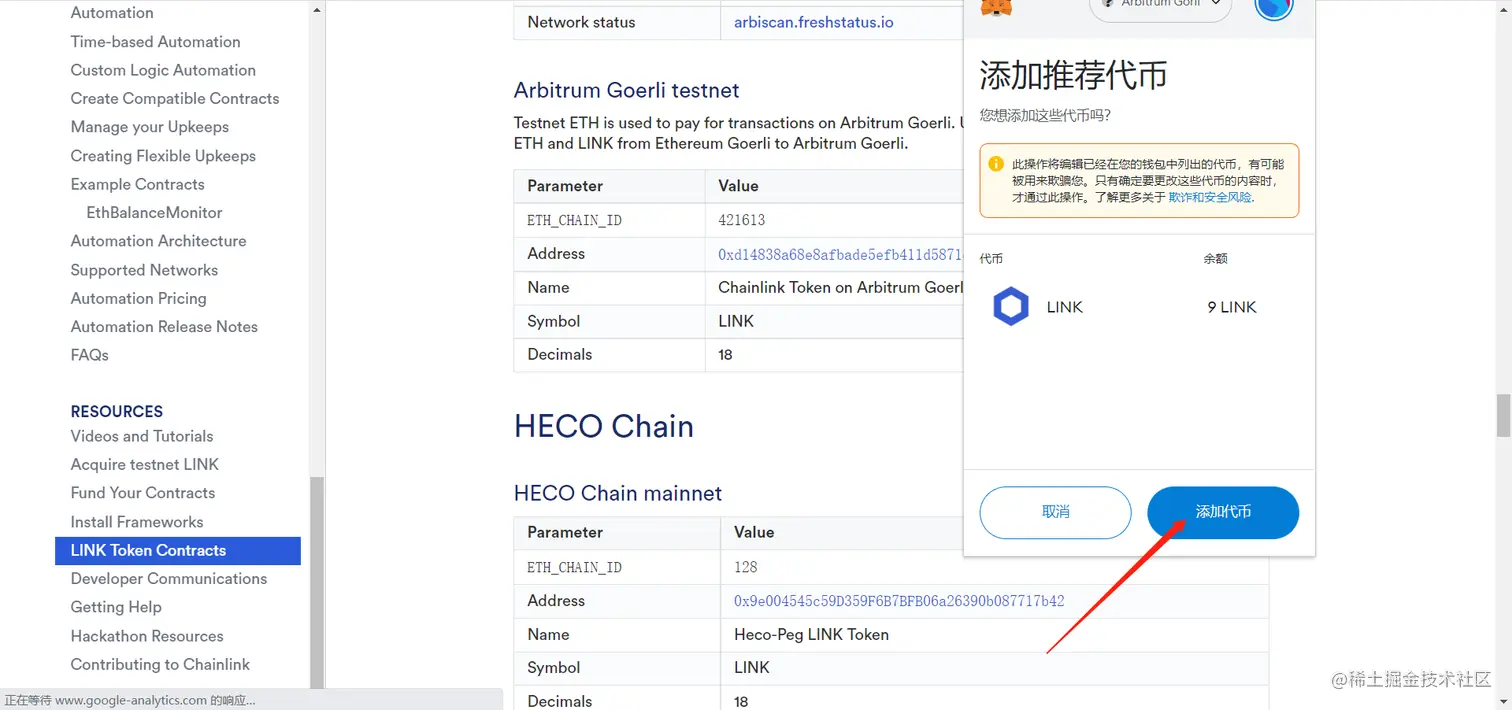
Task: Open the MetaMask account avatar
Action: click(x=1274, y=6)
